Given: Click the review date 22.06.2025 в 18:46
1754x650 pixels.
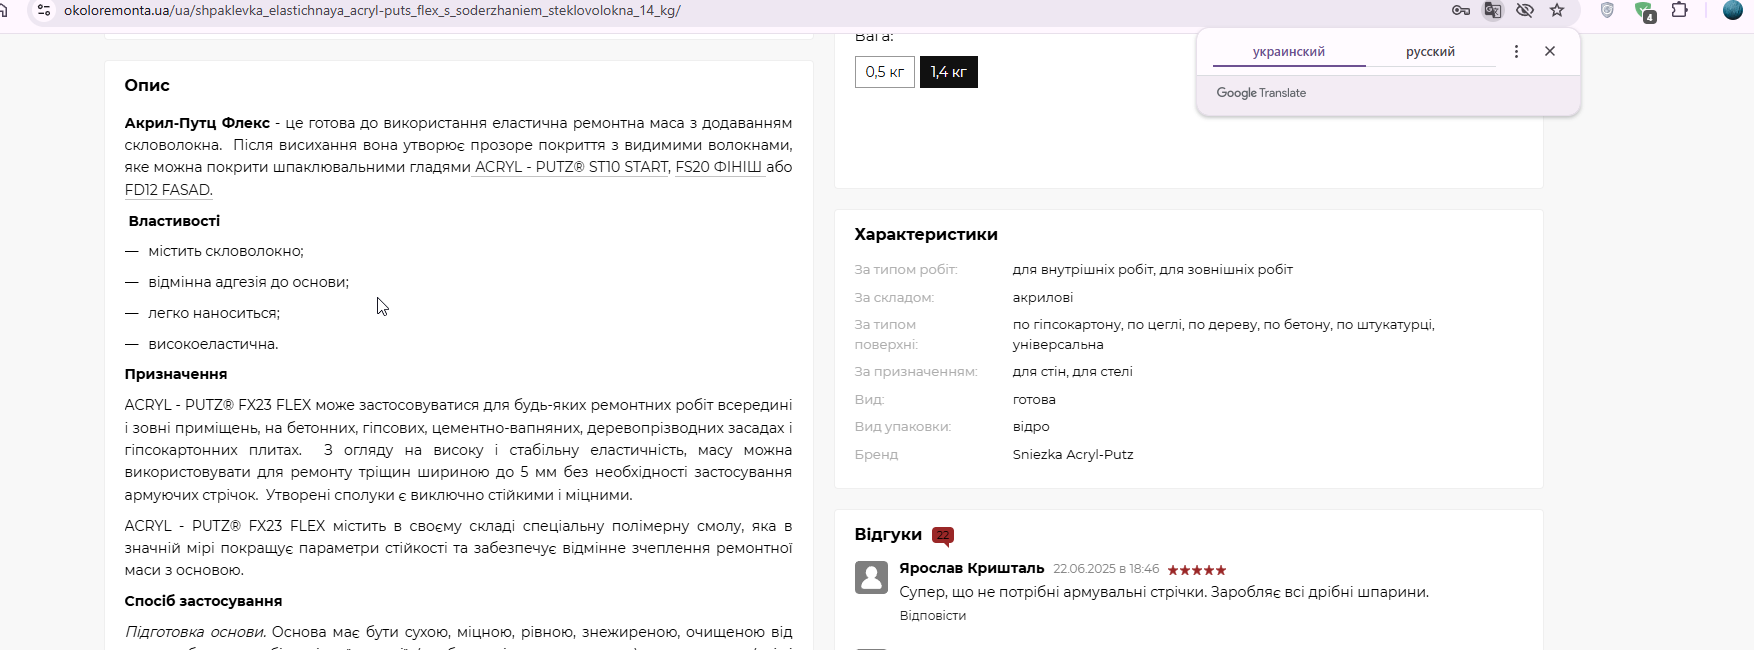Looking at the screenshot, I should [x=1106, y=569].
